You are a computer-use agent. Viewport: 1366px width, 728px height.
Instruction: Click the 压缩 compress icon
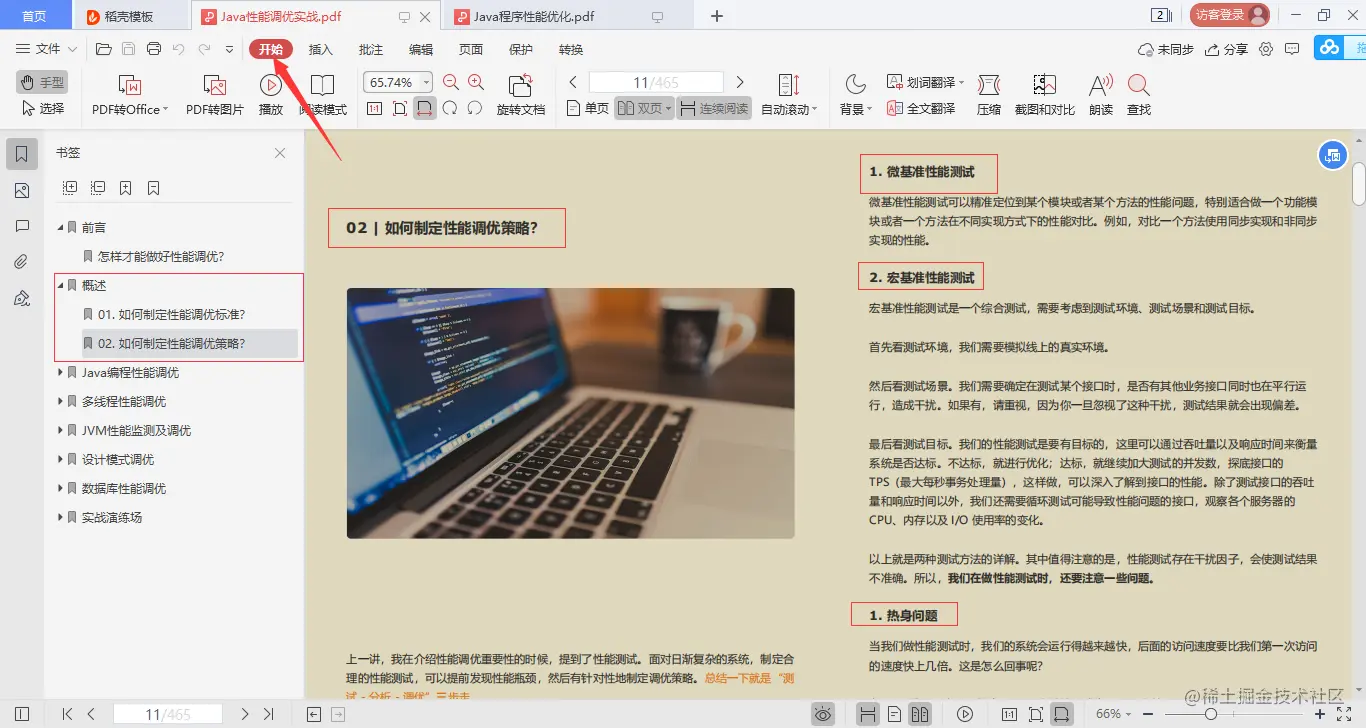(x=988, y=95)
